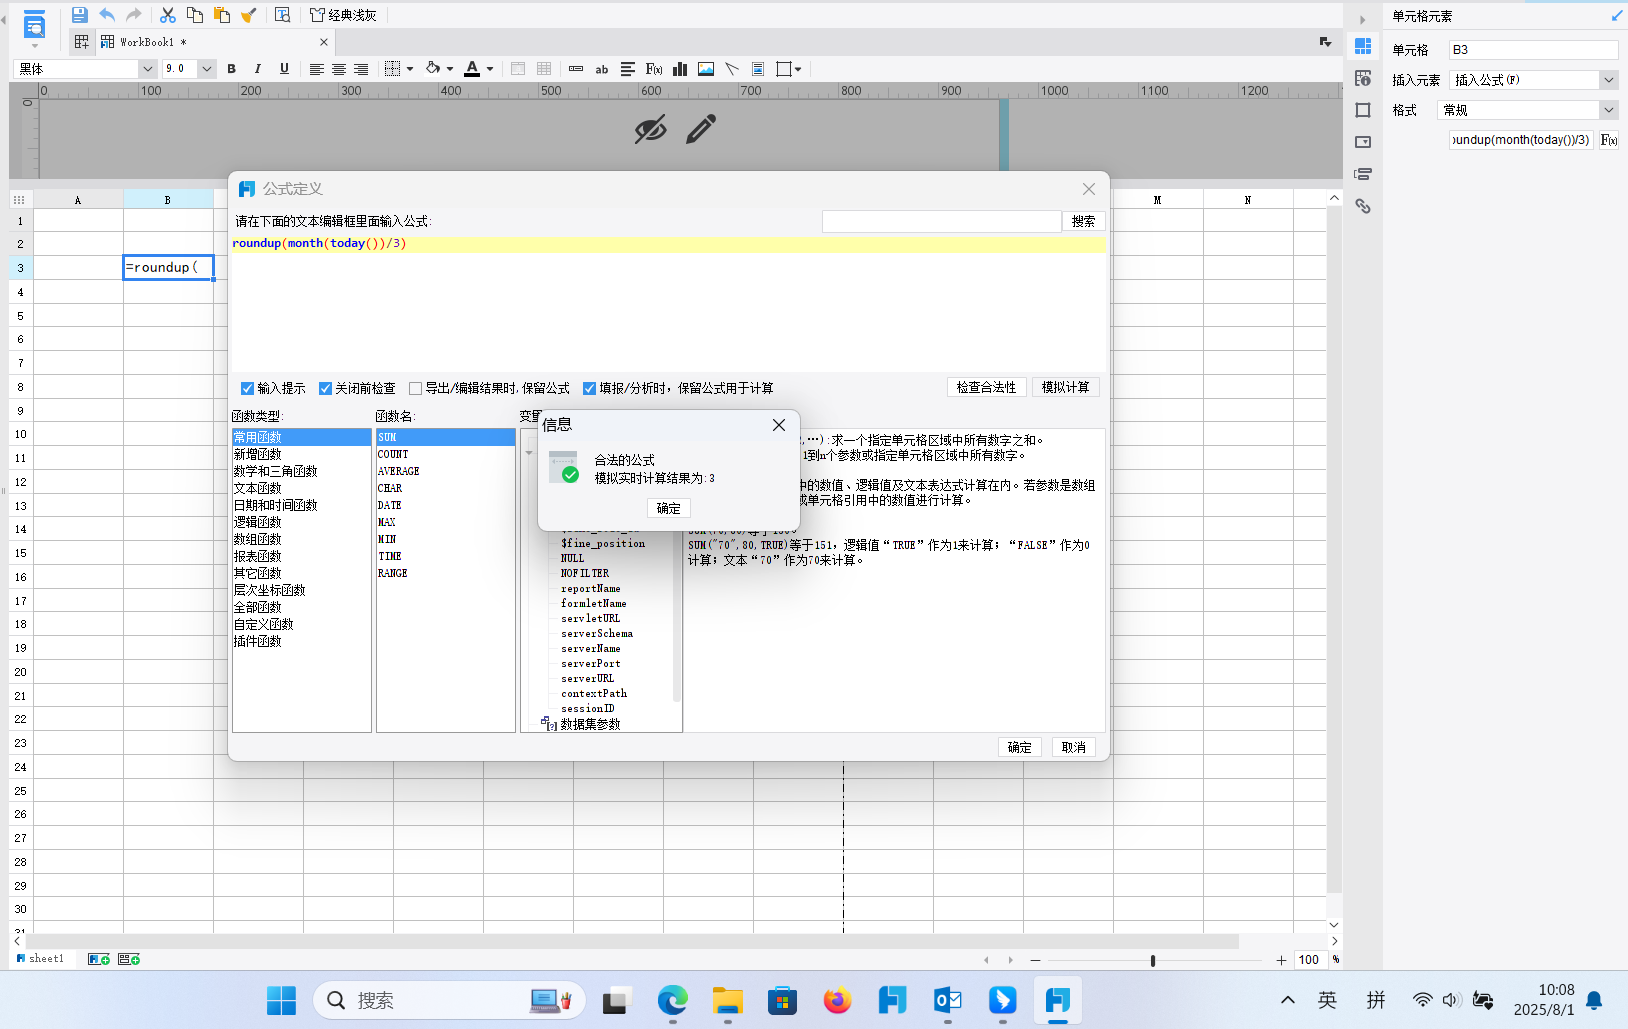This screenshot has height=1029, width=1628.
Task: Open the preview icon at top left
Action: [x=34, y=26]
